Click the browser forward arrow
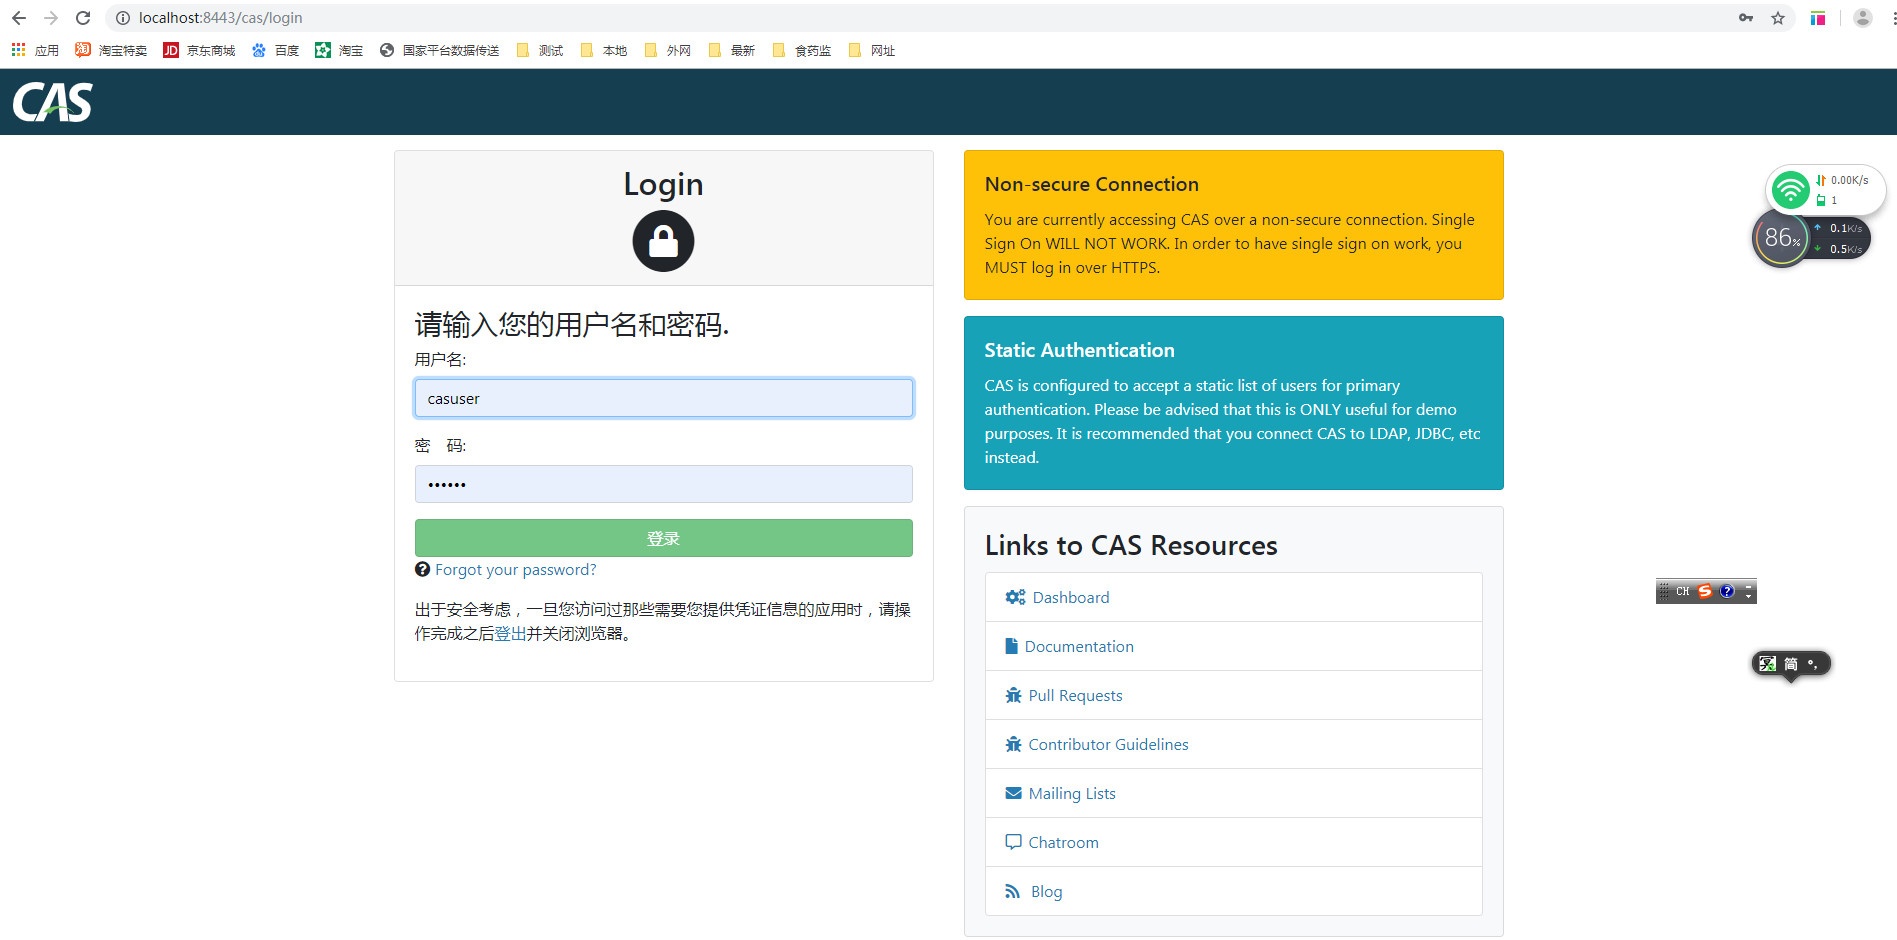The image size is (1897, 940). pos(50,18)
